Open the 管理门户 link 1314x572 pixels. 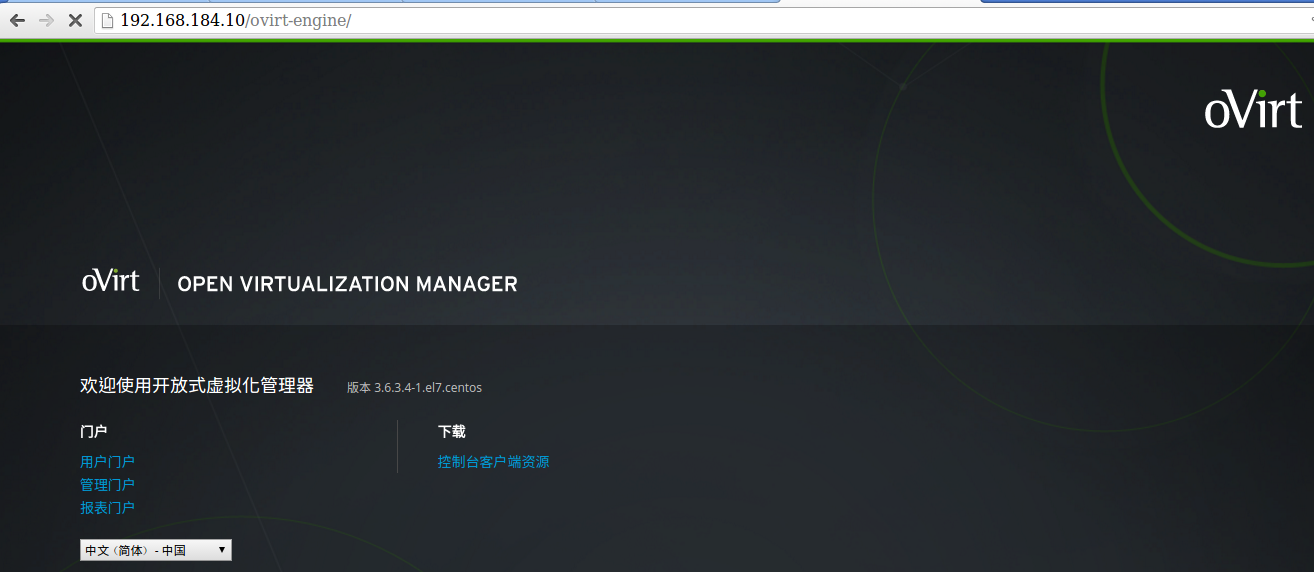(107, 485)
